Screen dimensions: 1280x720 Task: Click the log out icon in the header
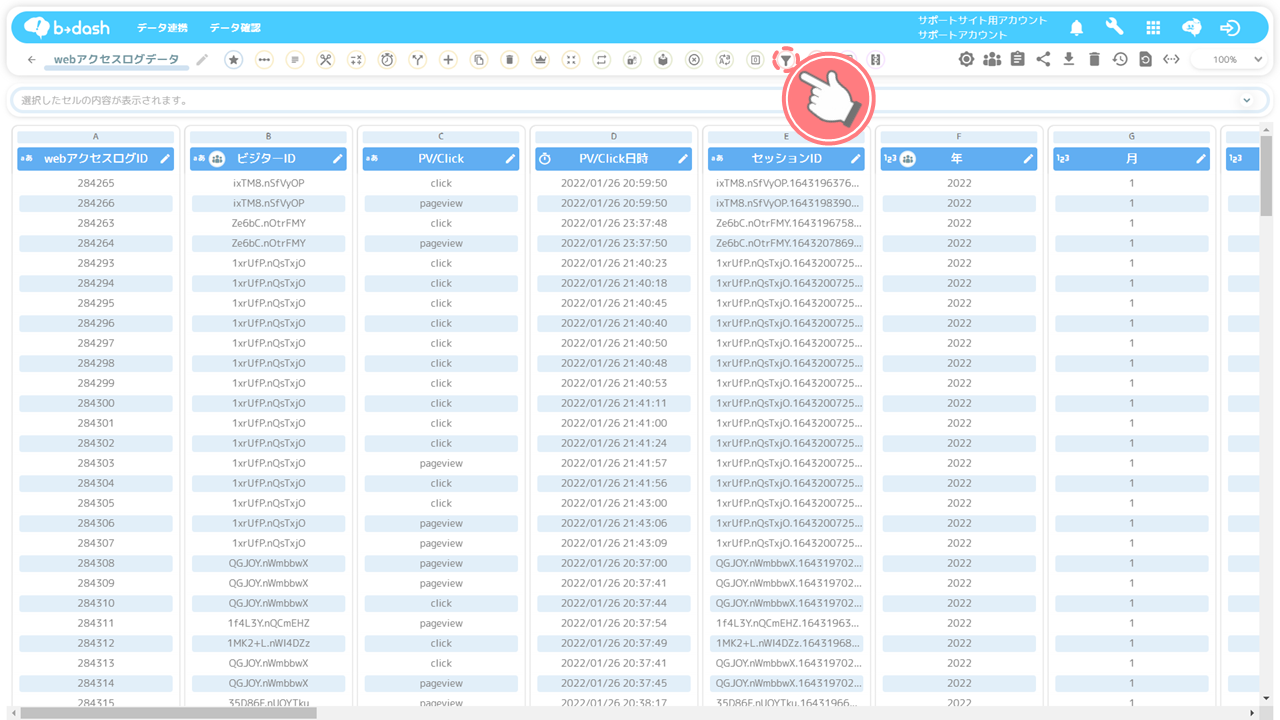click(x=1230, y=28)
